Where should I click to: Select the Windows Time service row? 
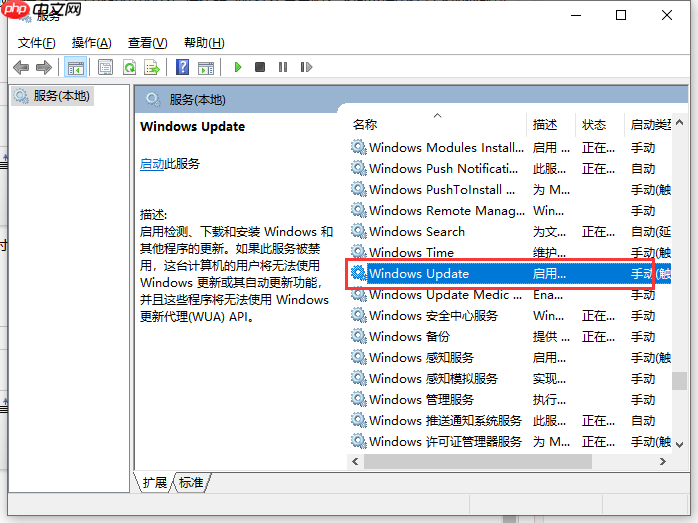click(x=510, y=252)
